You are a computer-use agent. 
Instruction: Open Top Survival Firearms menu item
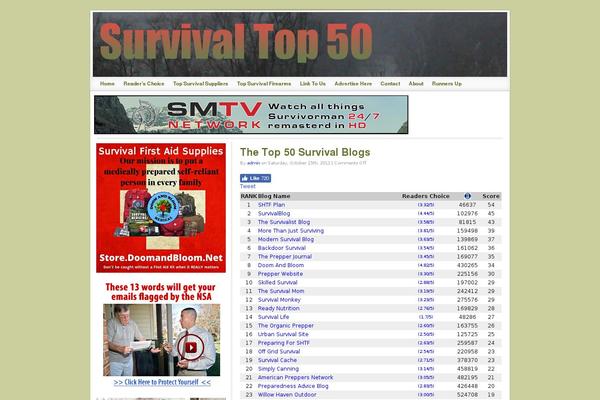[x=264, y=83]
